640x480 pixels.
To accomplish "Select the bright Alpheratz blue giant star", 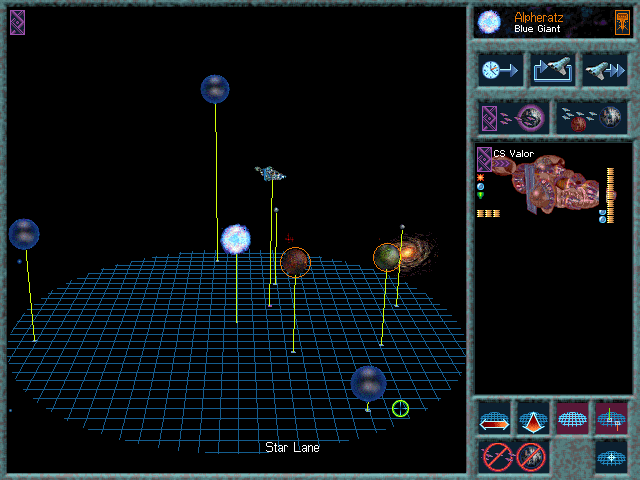I will tap(236, 239).
